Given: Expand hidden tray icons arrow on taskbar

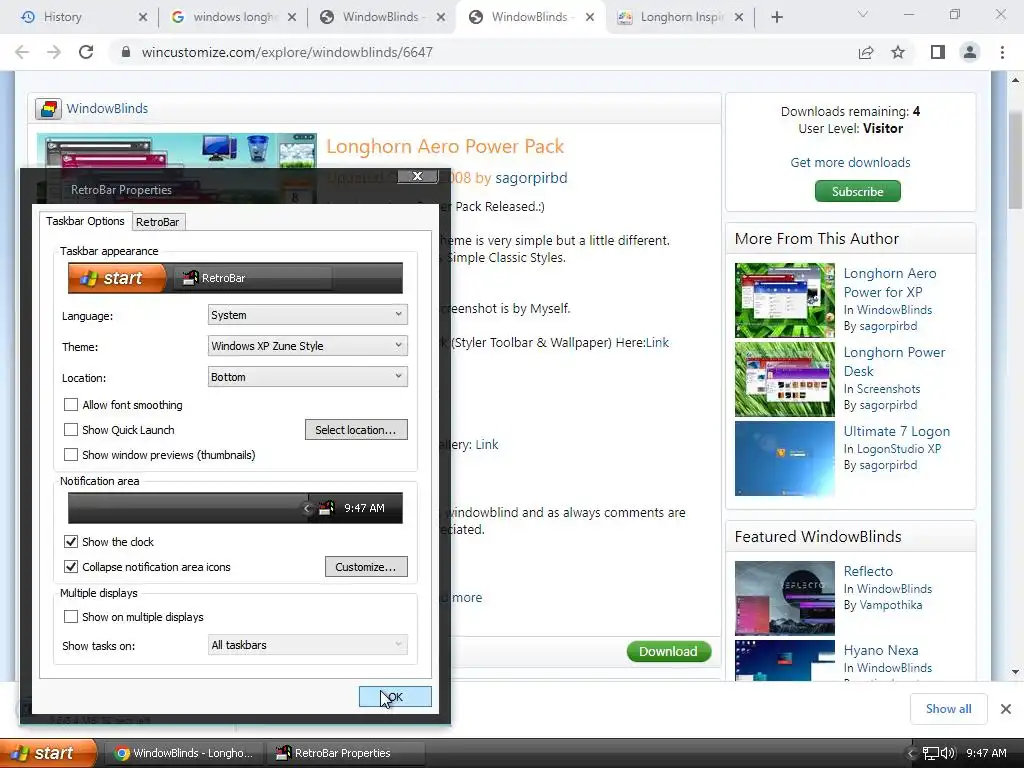Looking at the screenshot, I should (x=911, y=754).
